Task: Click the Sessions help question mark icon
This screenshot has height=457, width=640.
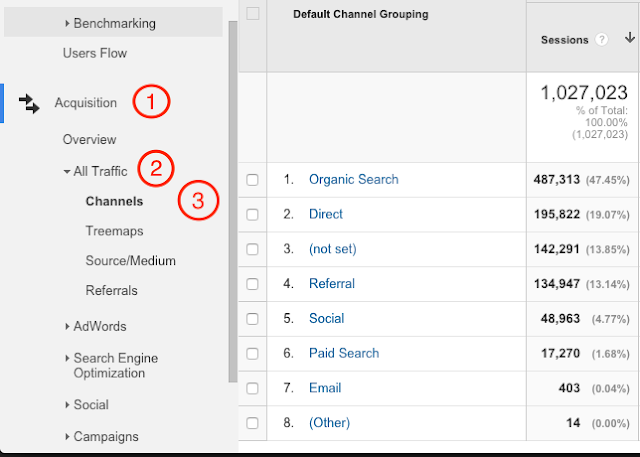Action: [x=602, y=40]
